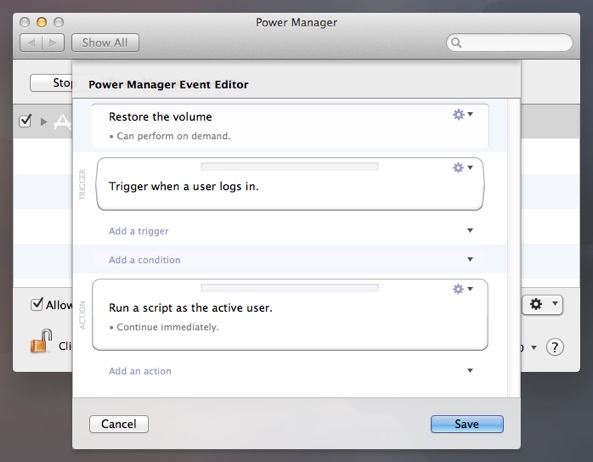Select the 'Trigger when a user logs in.' text

point(183,186)
